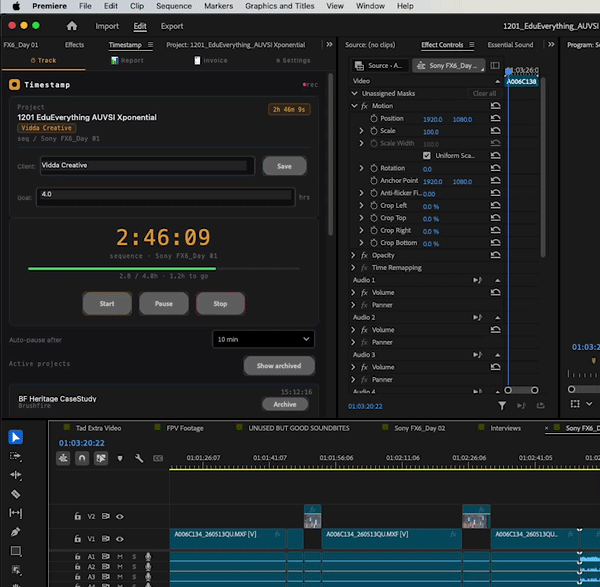Stop the Timestamp timer

point(220,303)
